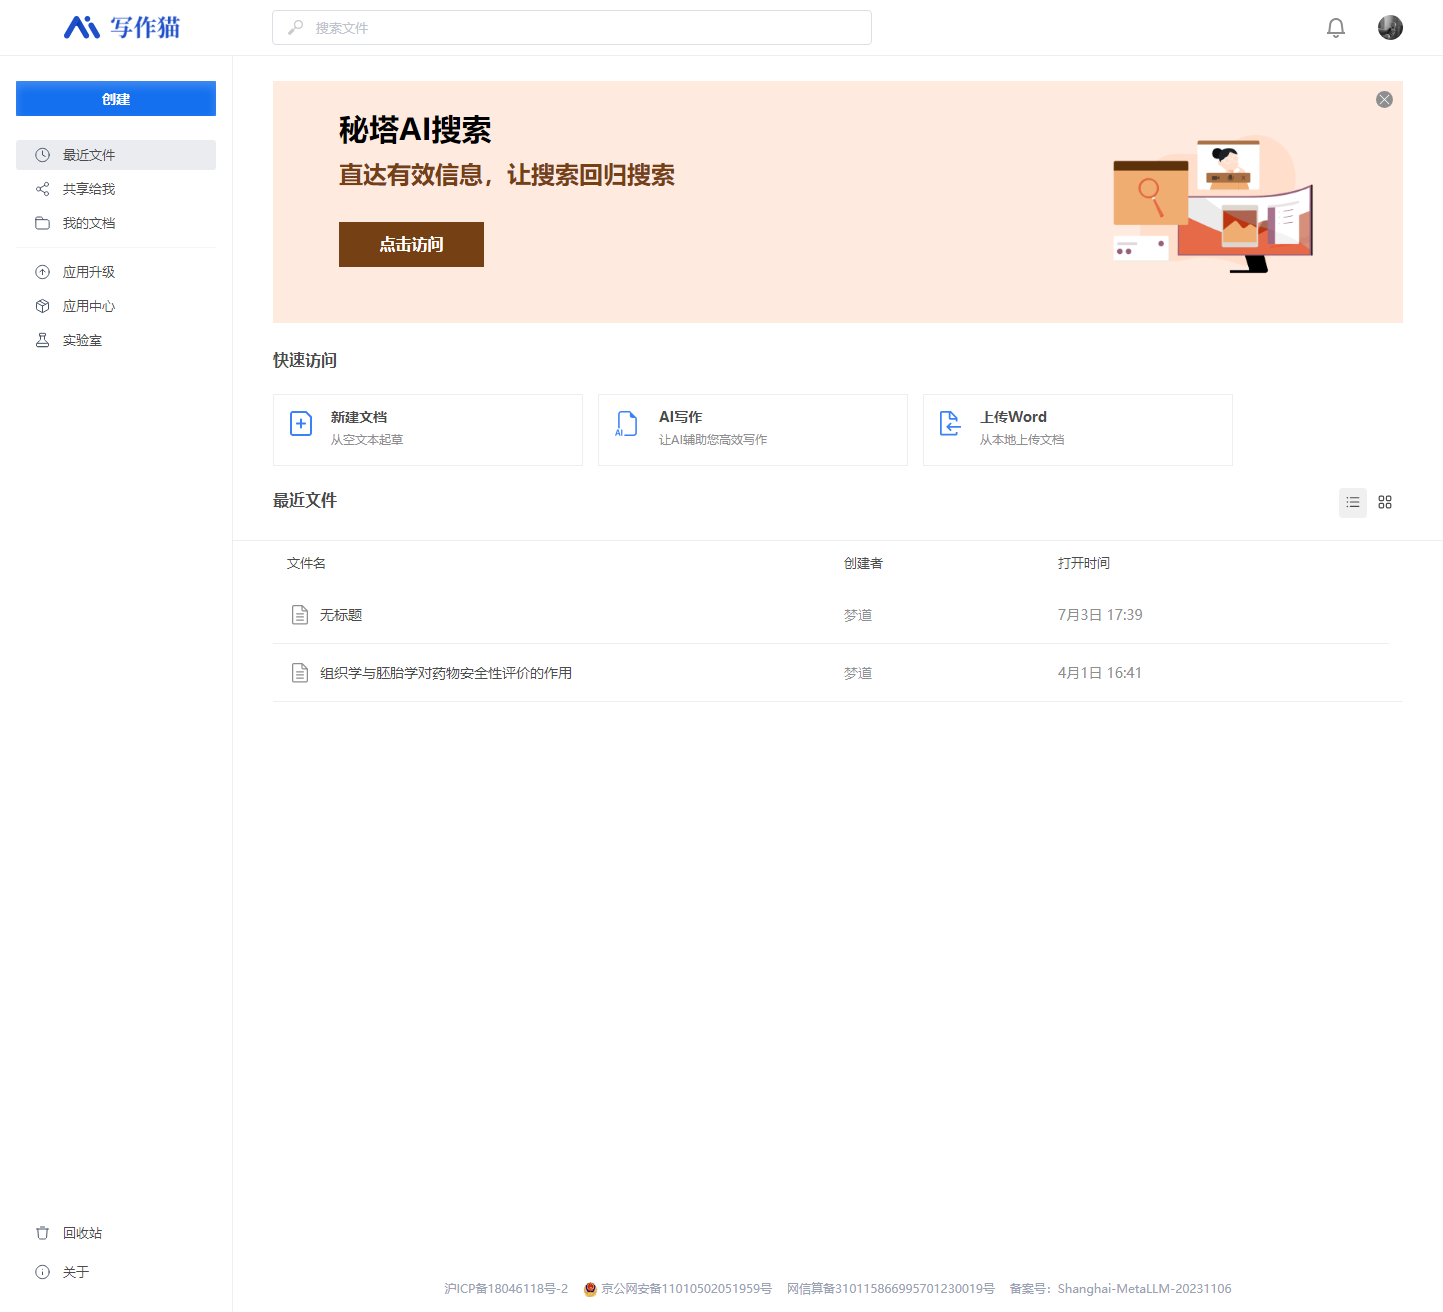Click the 秘塔AI搜索 banner title
1443x1312 pixels.
[x=415, y=130]
